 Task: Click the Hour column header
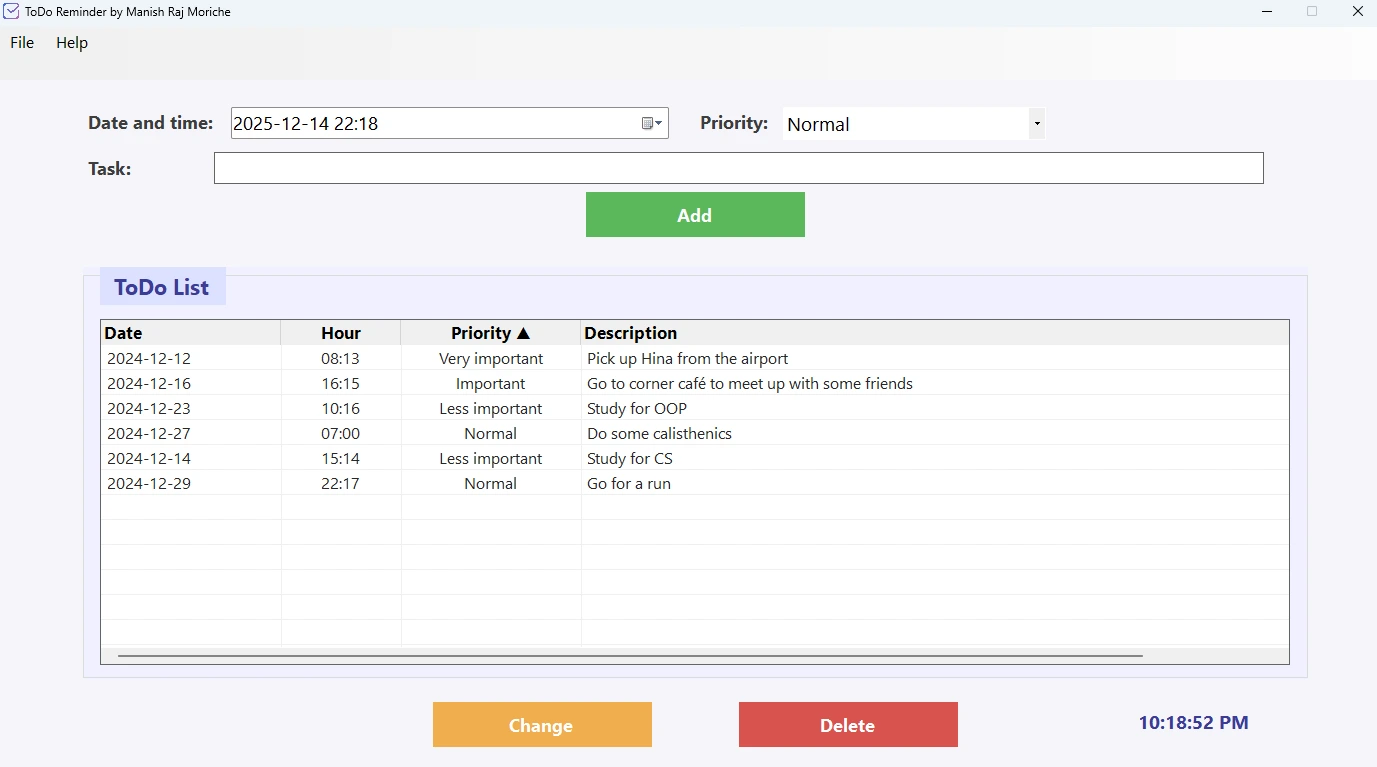click(340, 332)
